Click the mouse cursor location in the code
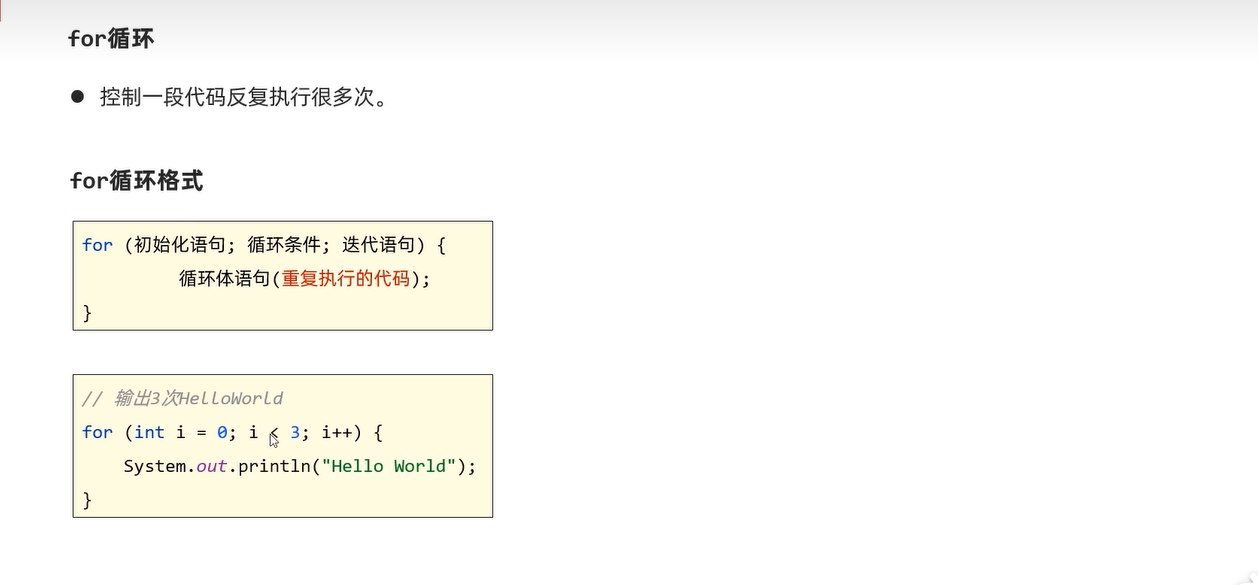Viewport: 1258px width, 585px height. (x=272, y=436)
